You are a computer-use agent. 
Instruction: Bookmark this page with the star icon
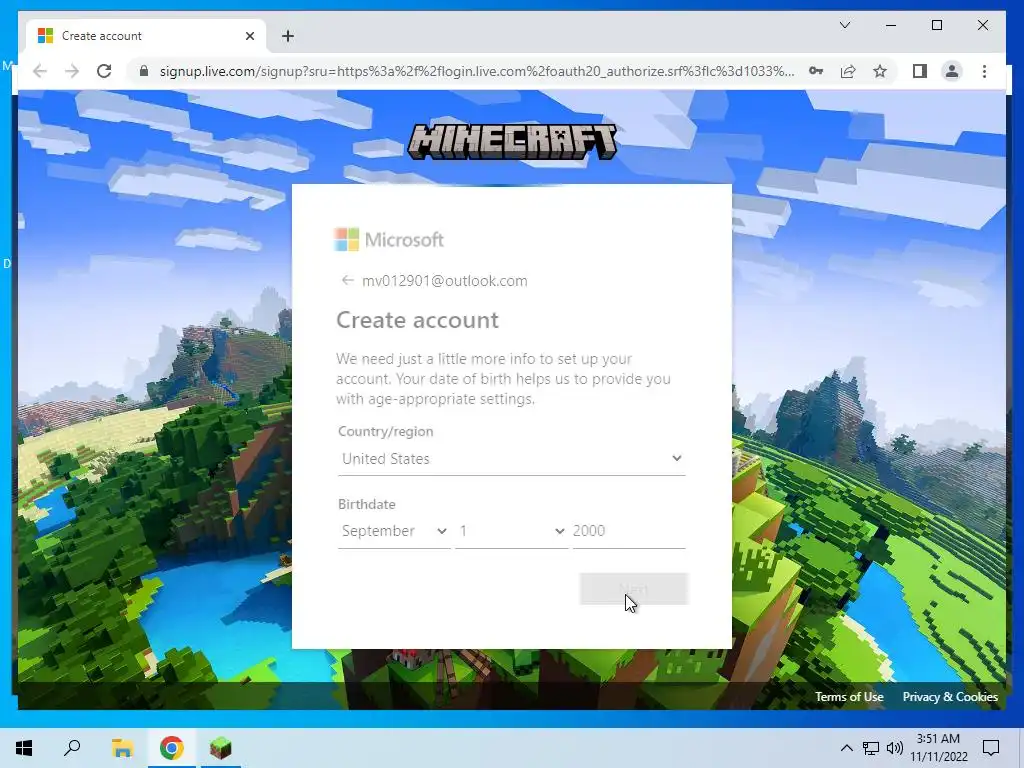tap(880, 71)
